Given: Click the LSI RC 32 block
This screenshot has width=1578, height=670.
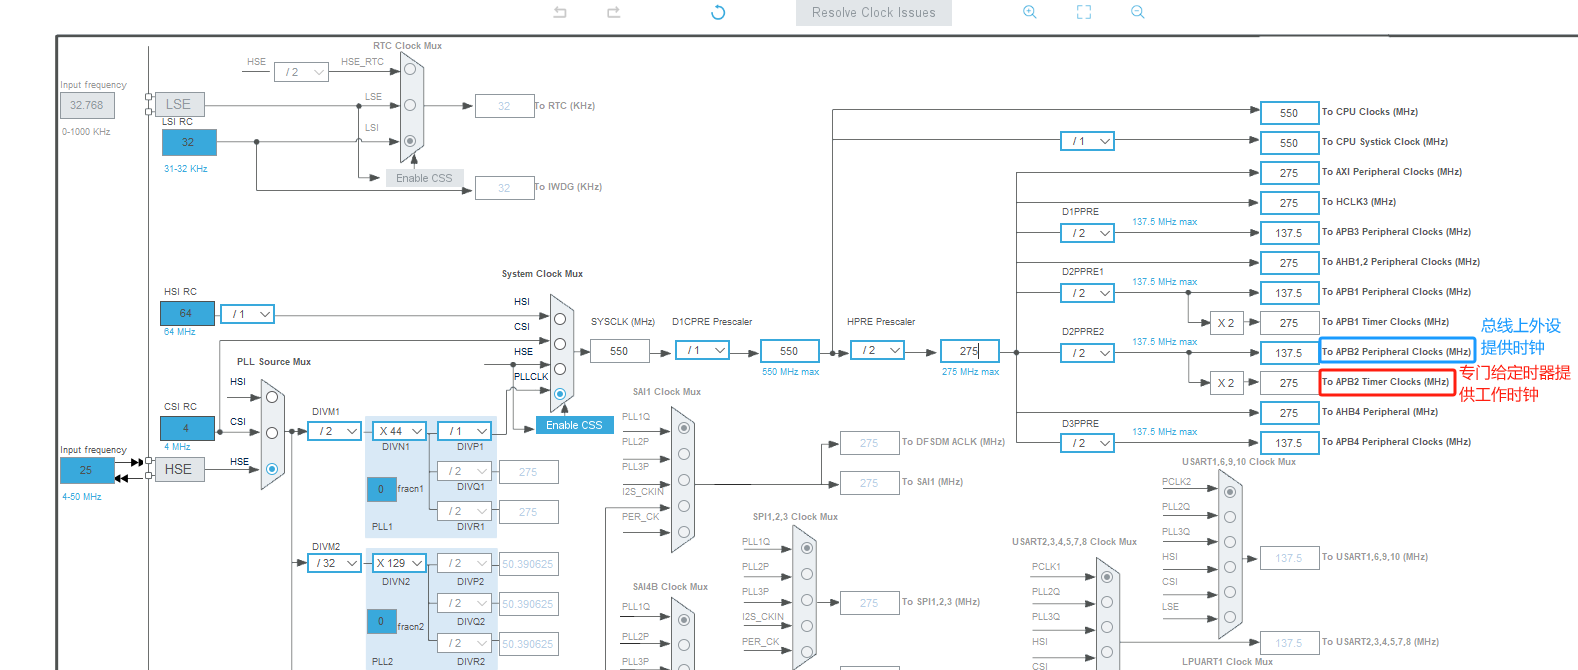Looking at the screenshot, I should point(188,142).
